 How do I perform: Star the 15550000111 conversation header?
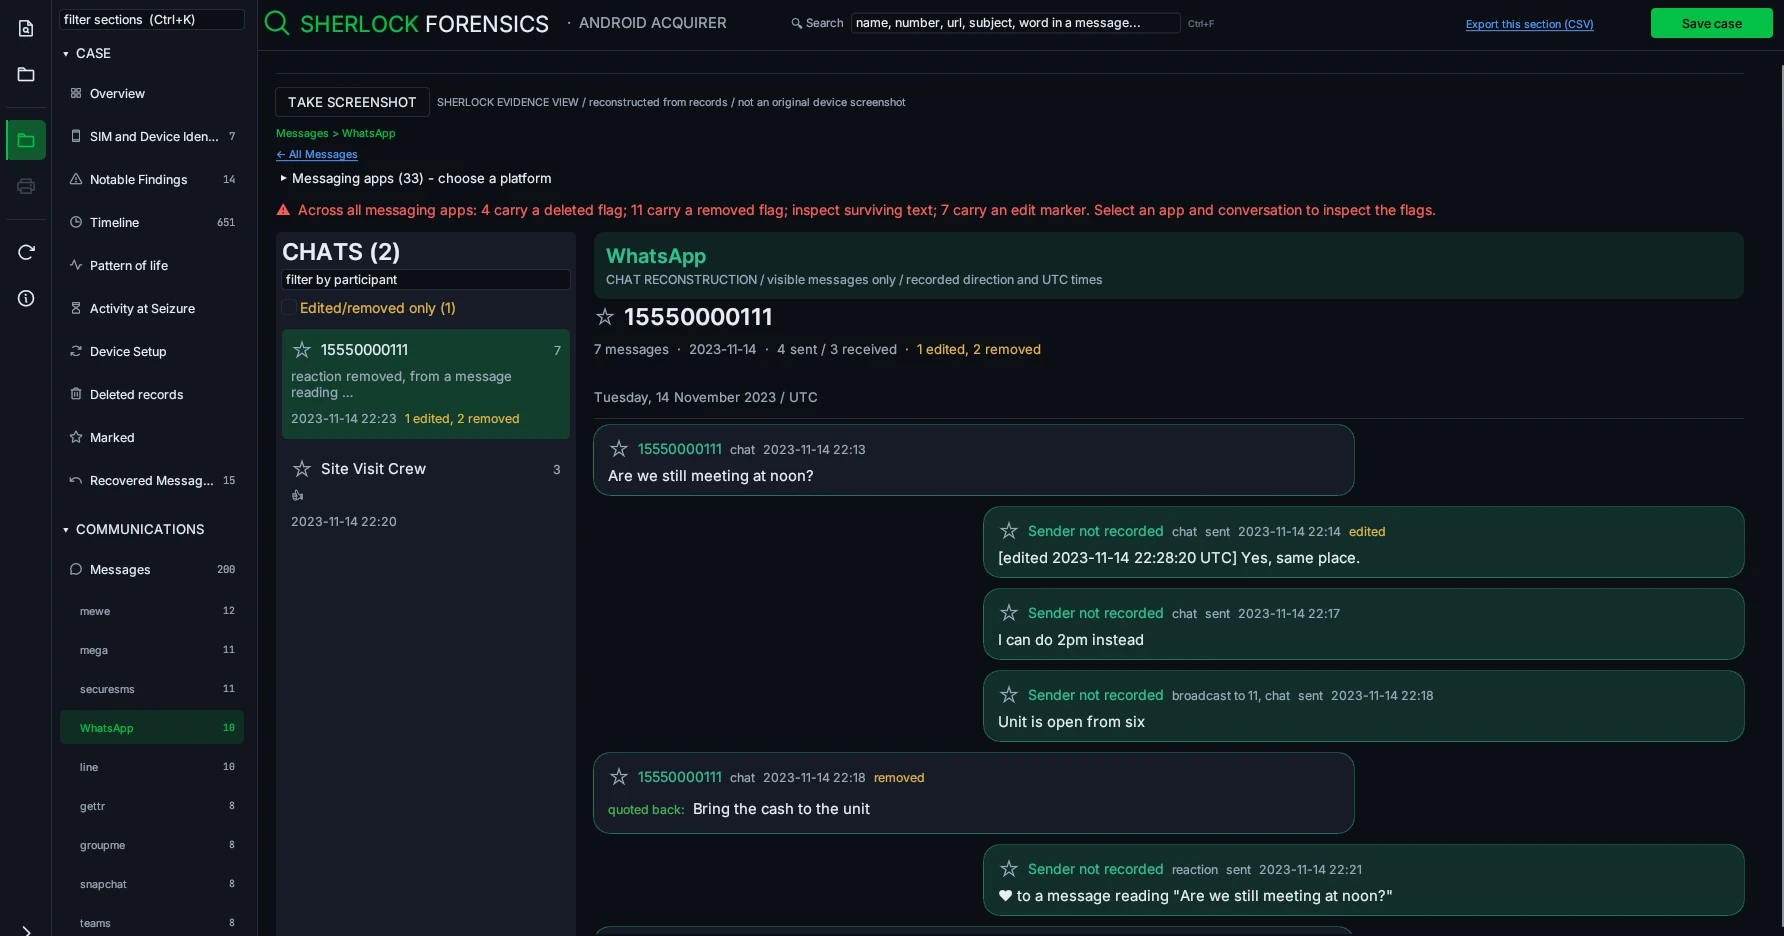coord(605,317)
